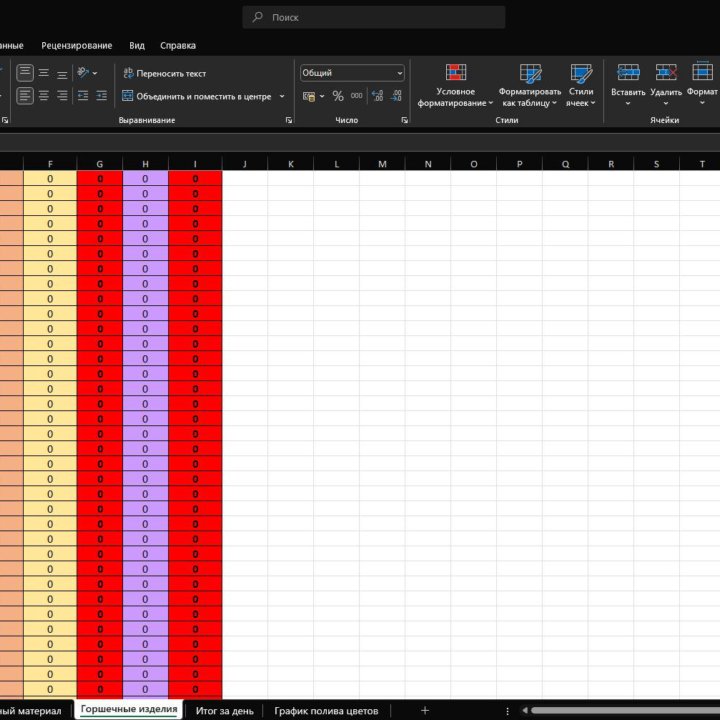Switch to Итог за день sheet
Image resolution: width=720 pixels, height=720 pixels.
pyautogui.click(x=225, y=710)
